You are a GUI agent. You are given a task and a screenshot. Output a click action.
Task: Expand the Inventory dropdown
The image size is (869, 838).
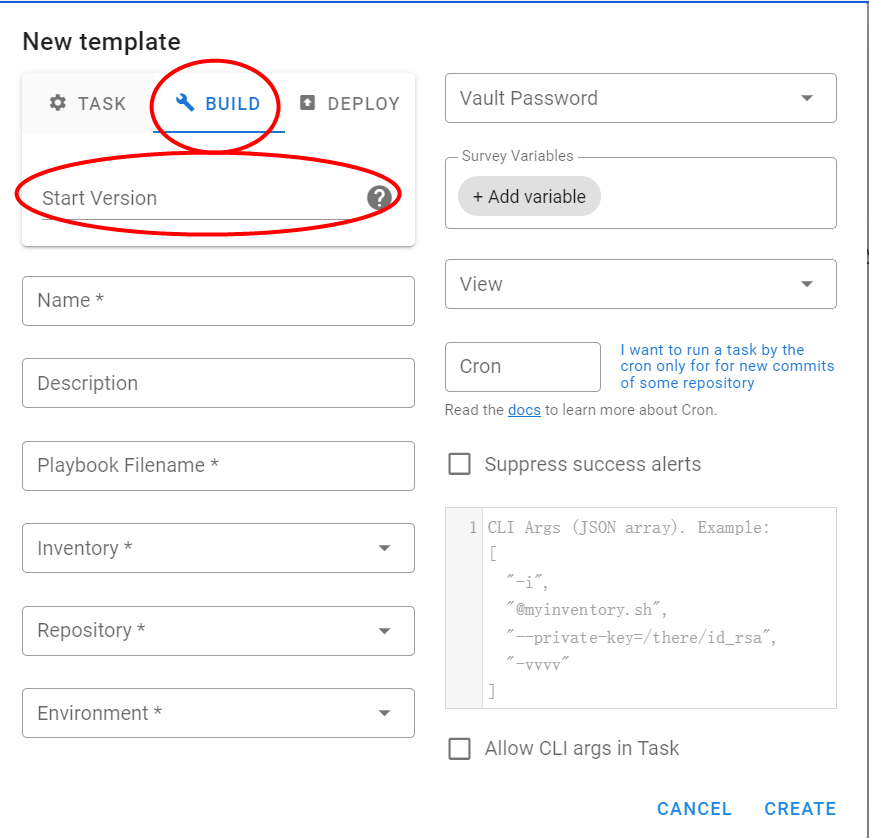click(384, 548)
